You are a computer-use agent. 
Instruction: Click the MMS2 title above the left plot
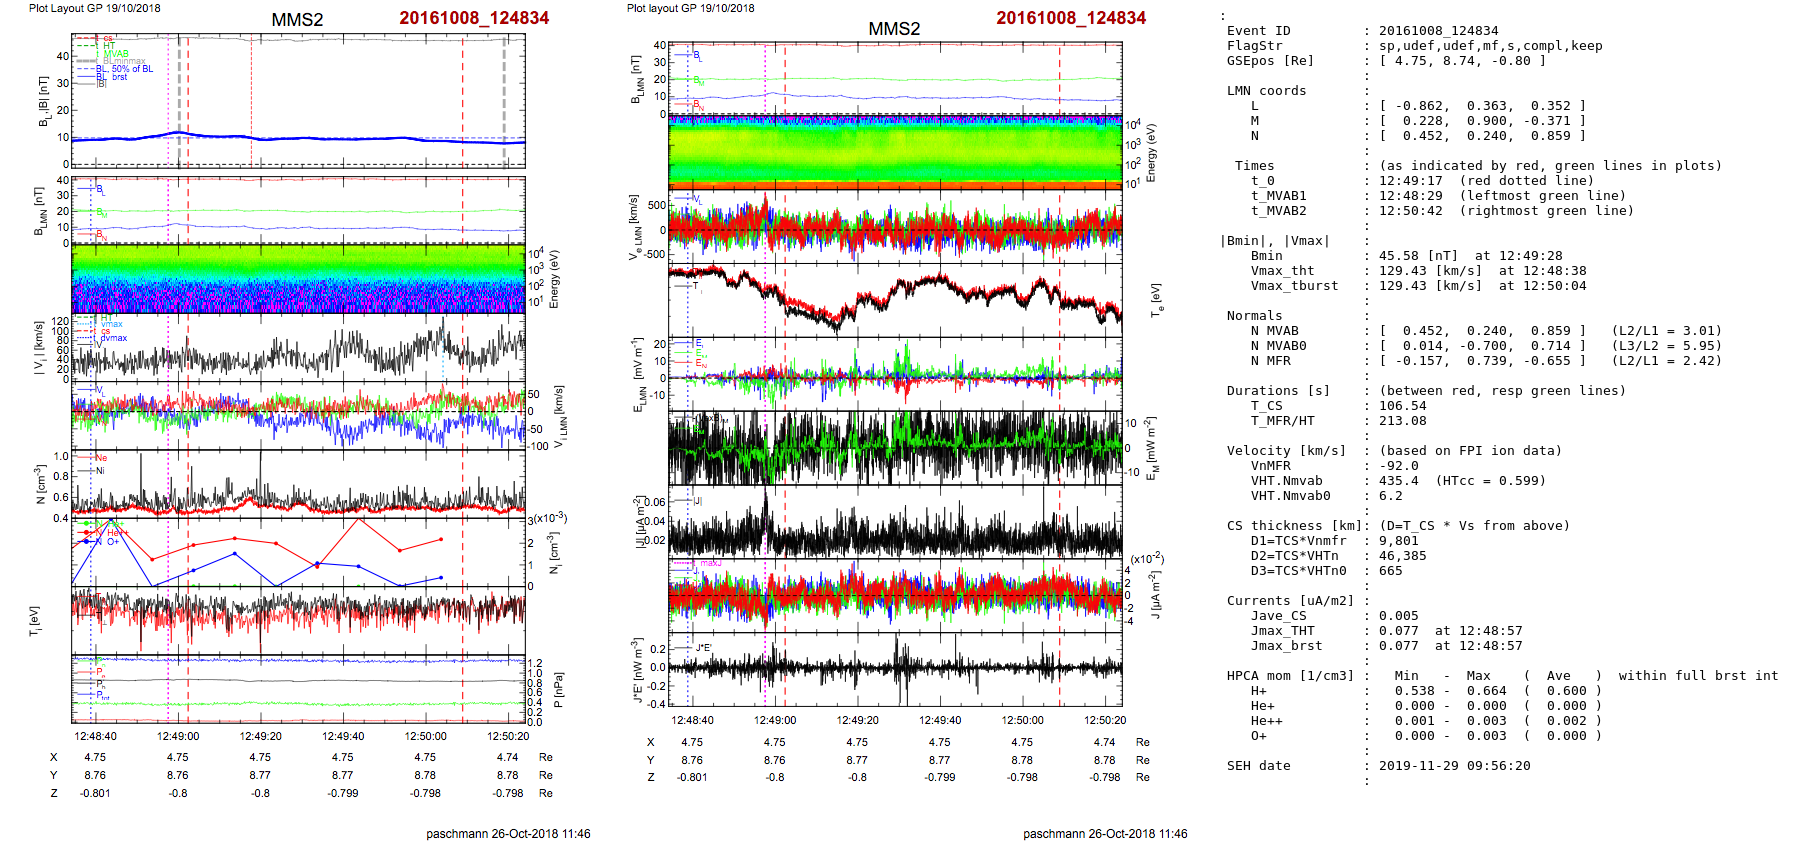297,20
